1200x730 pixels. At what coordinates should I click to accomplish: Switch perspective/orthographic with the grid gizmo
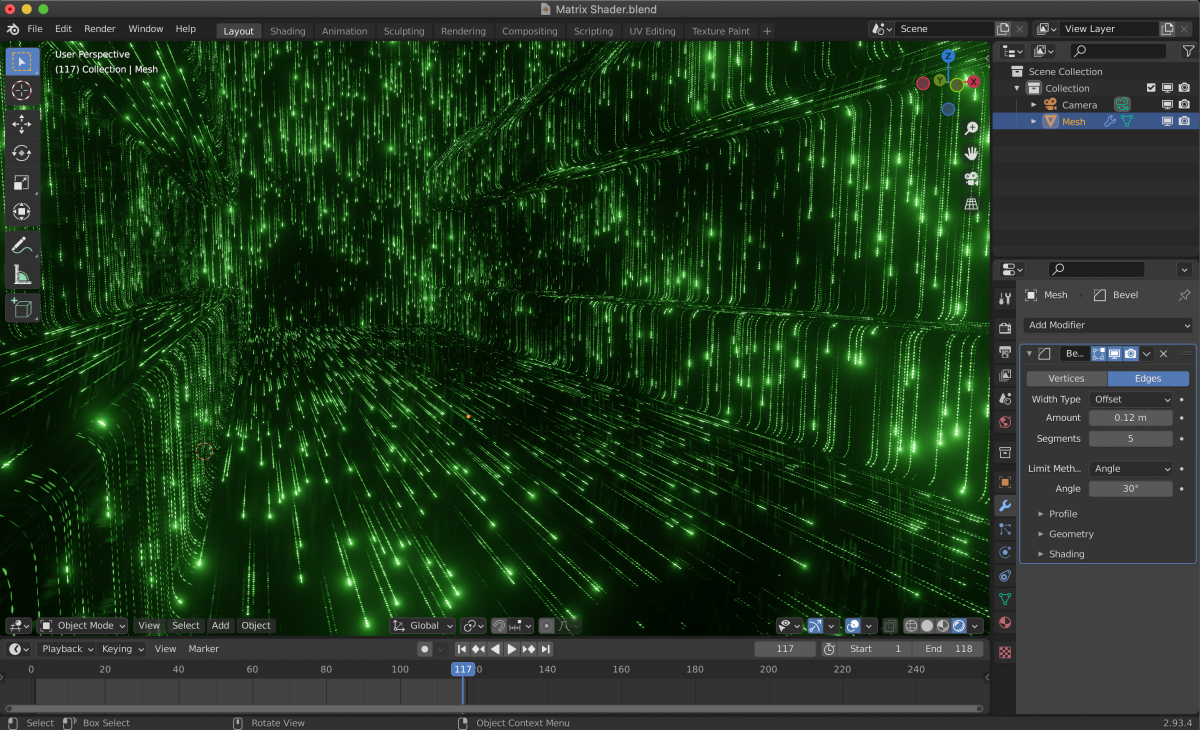point(970,203)
